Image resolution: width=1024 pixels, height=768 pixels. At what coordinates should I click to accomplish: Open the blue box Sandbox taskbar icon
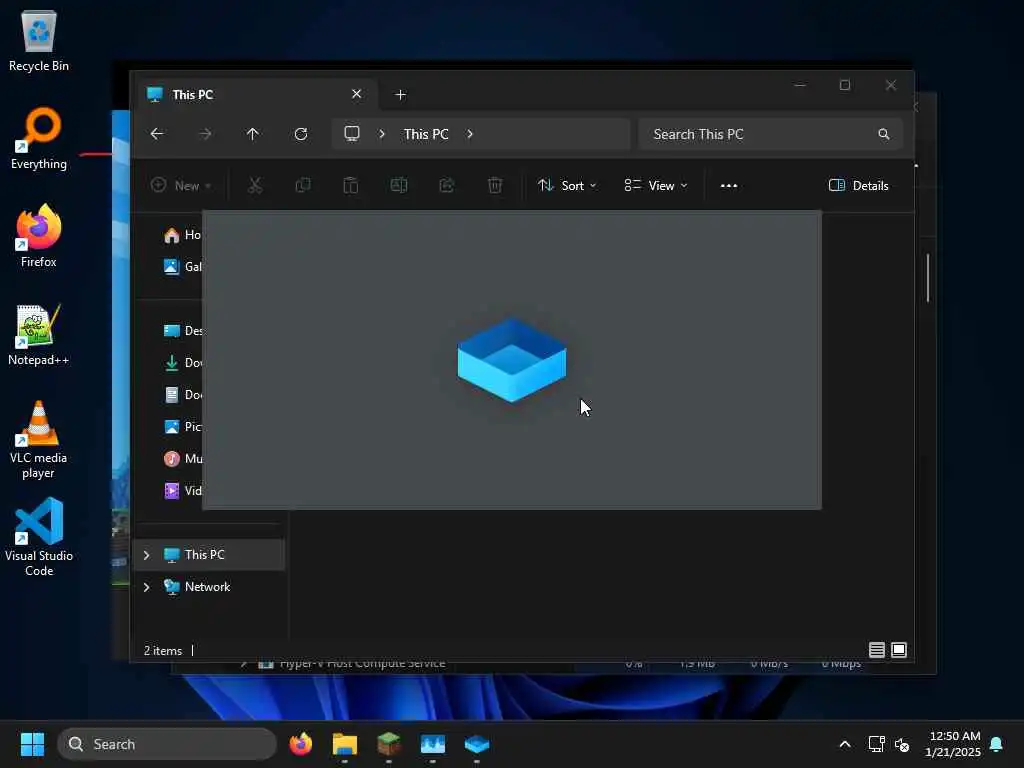click(477, 744)
